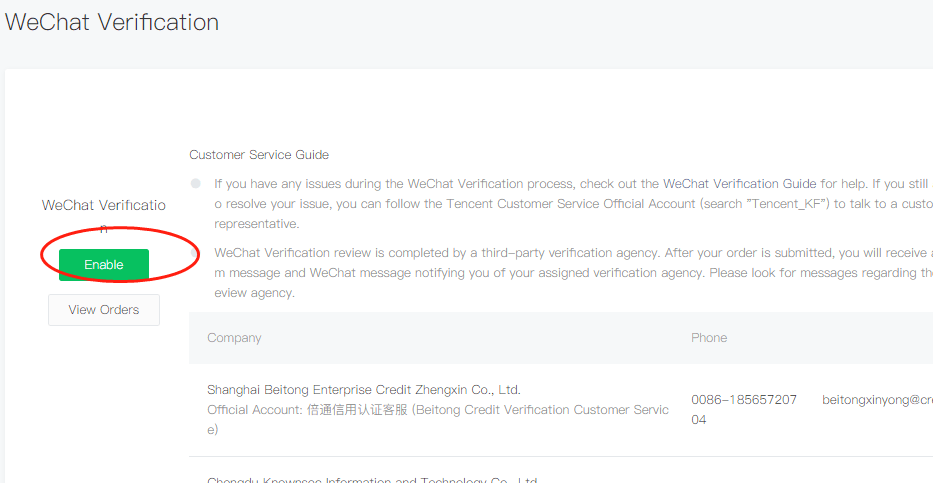The height and width of the screenshot is (483, 933).
Task: Click the phone number 0086-18565720704
Action: click(x=744, y=410)
